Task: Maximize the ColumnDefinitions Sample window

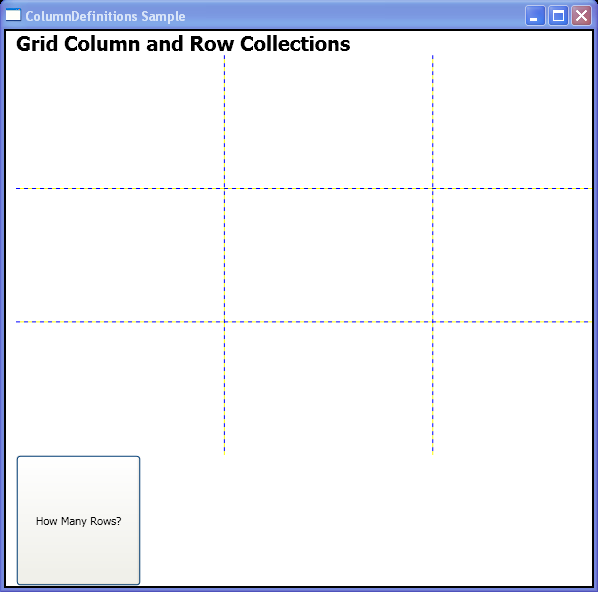Action: click(558, 16)
